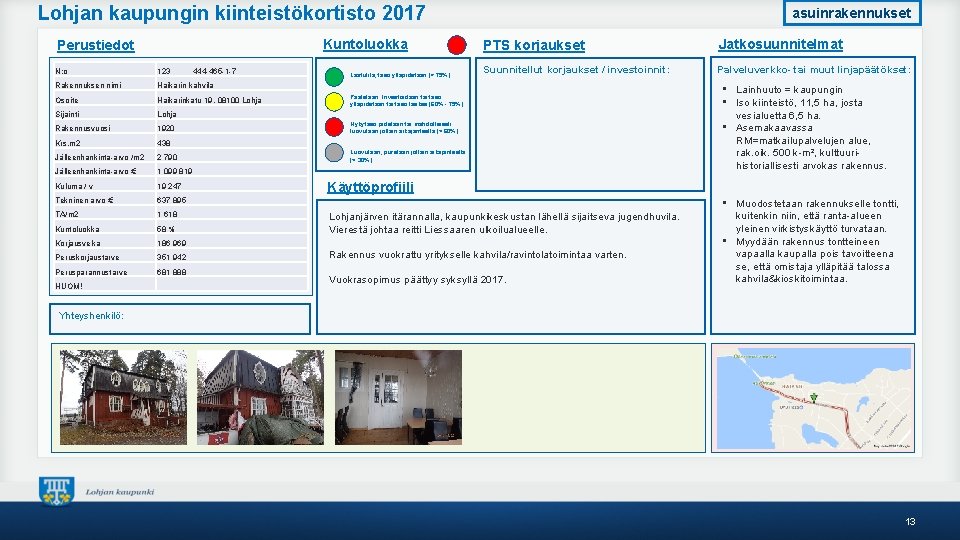This screenshot has width=960, height=540.
Task: Click the address value 'Haikarinkatu 19, 08100 Lohja'
Action: coord(209,100)
